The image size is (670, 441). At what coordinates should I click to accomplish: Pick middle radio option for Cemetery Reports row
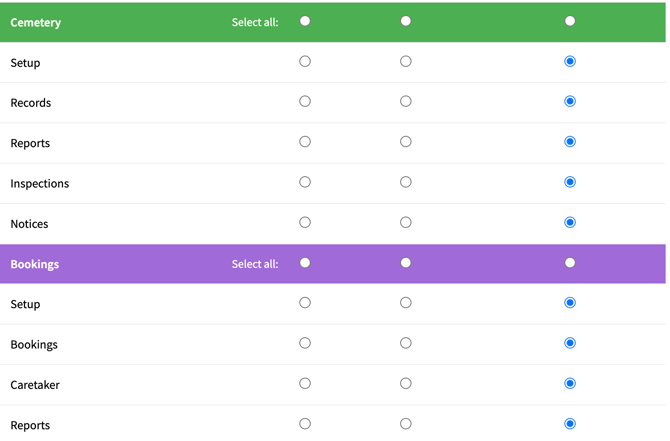point(405,142)
